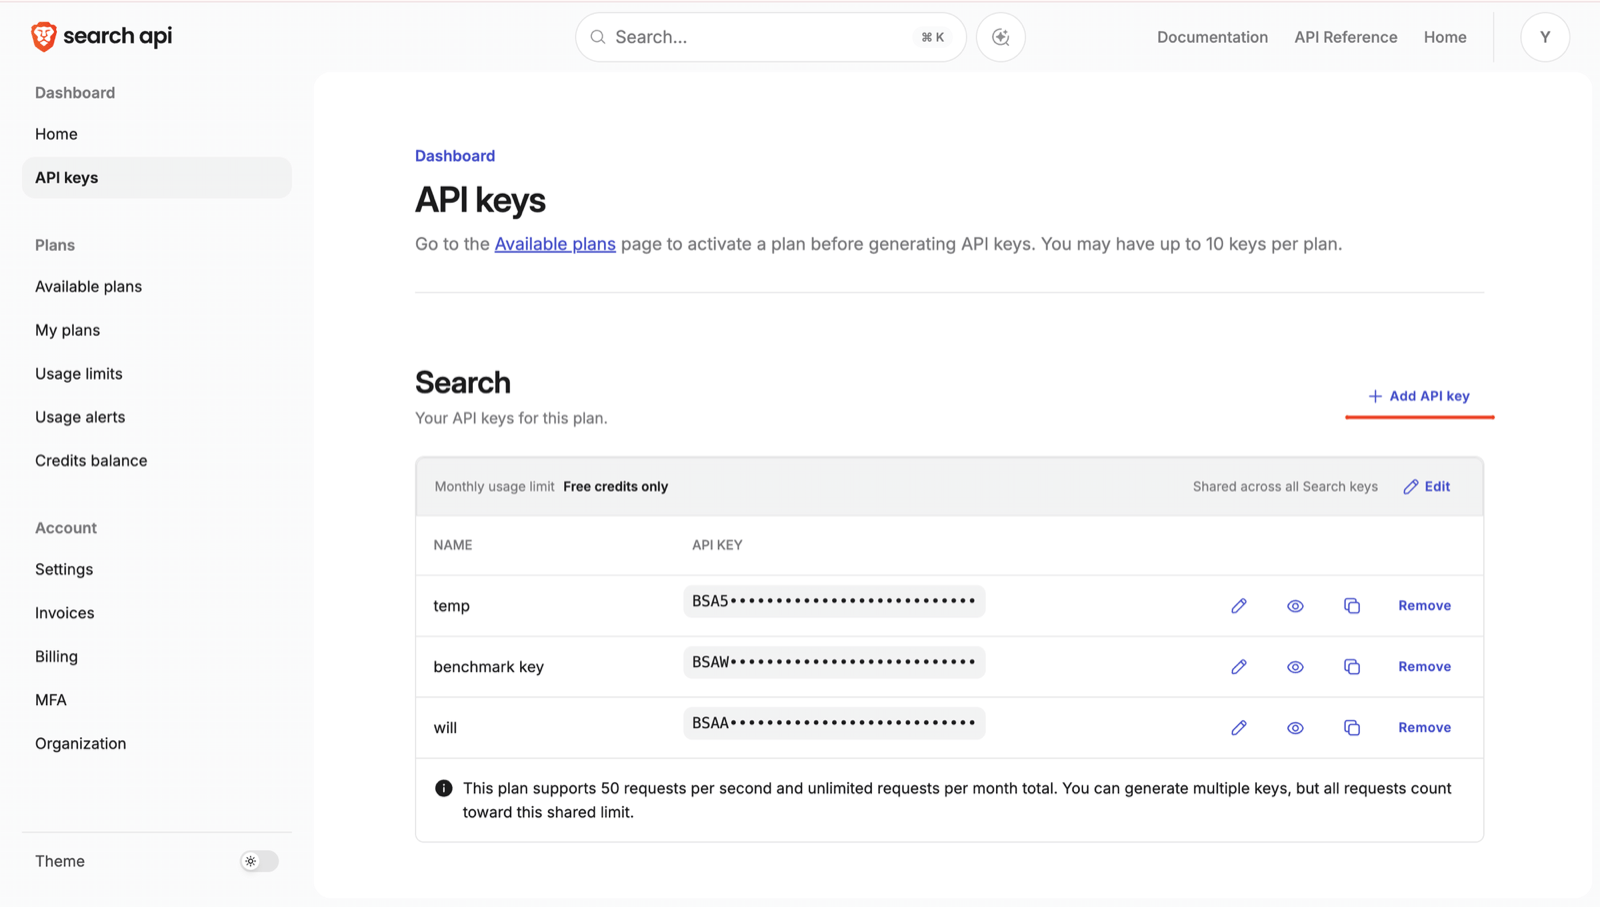This screenshot has height=907, width=1600.
Task: Open API Reference in the top bar
Action: [1345, 37]
